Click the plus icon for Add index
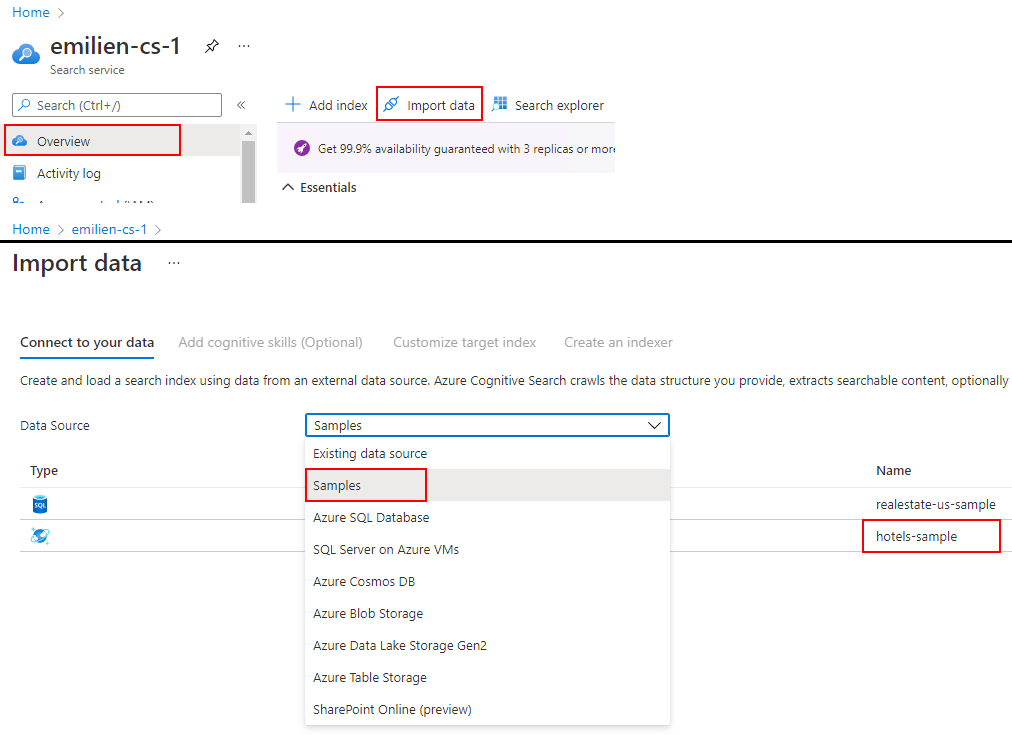 293,105
